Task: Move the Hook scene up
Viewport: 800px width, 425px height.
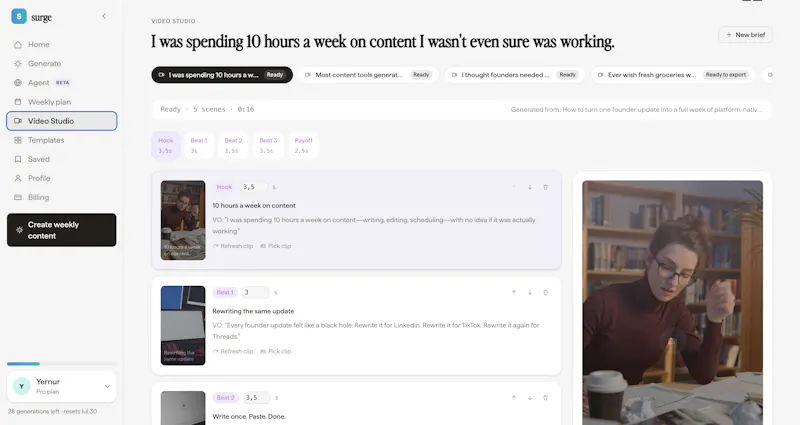Action: point(514,187)
